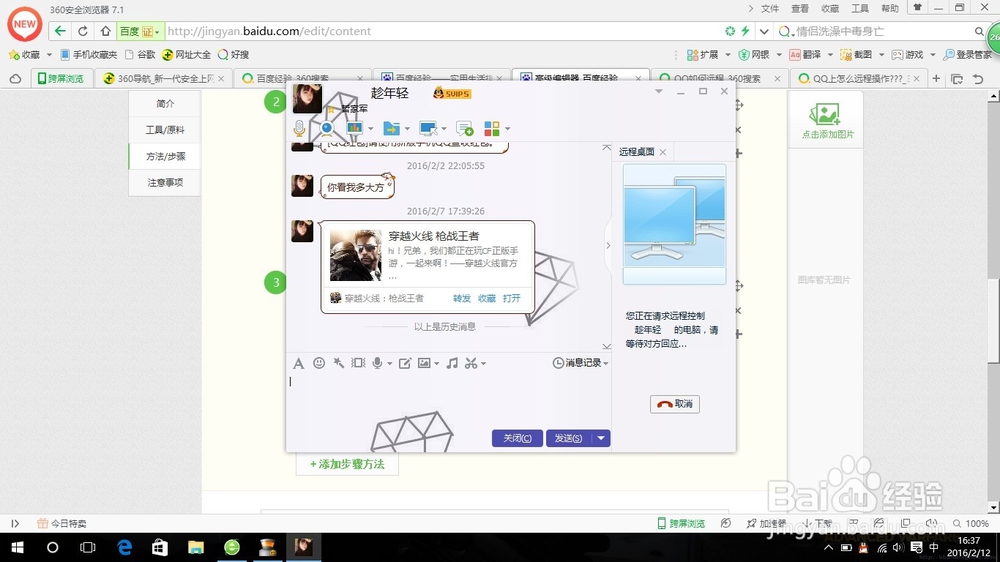The image size is (1000, 562).
Task: Select the 工具/原料 sidebar section
Action: pos(165,129)
